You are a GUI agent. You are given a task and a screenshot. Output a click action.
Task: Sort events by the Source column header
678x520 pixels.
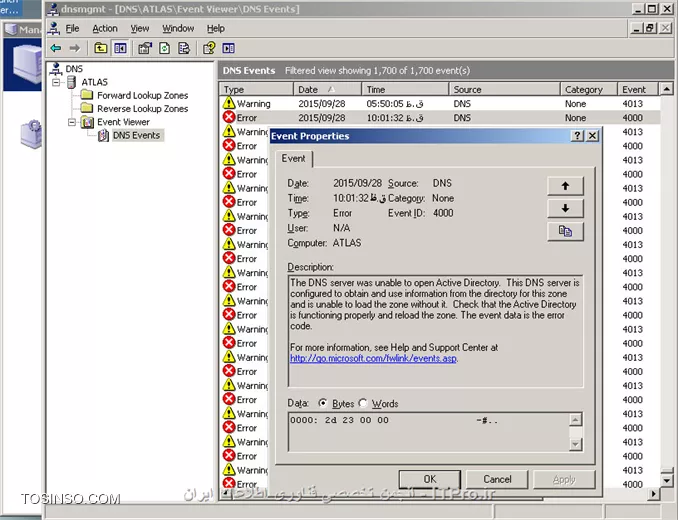point(505,89)
